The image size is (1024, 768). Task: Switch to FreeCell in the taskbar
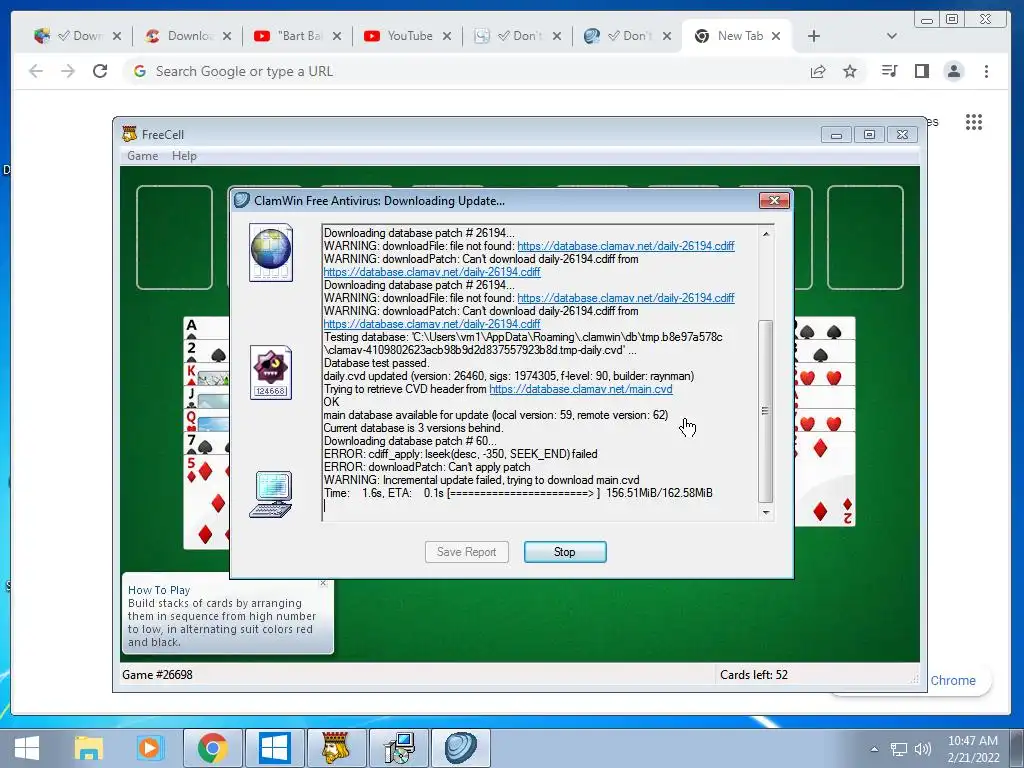tap(336, 748)
